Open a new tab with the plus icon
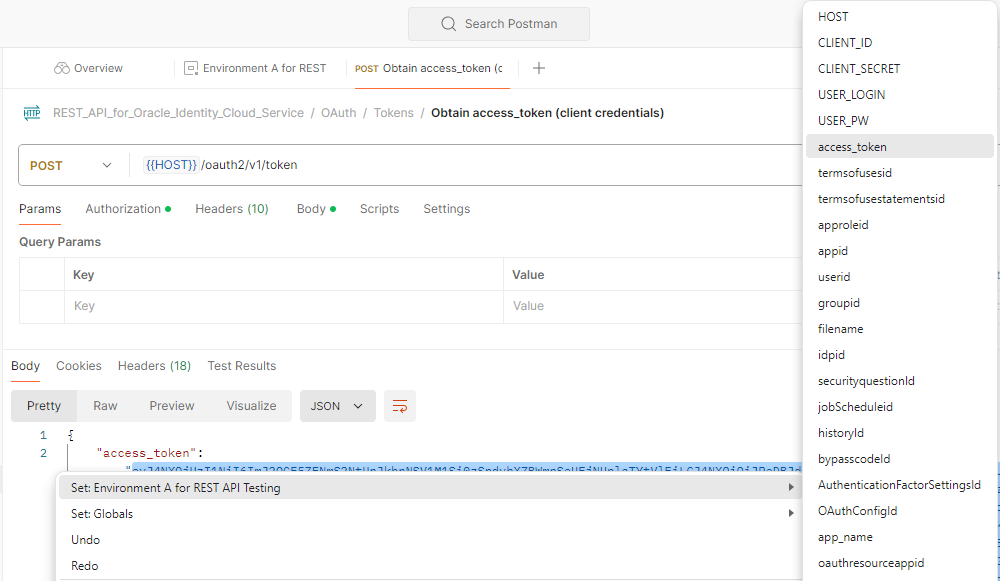Image resolution: width=1000 pixels, height=581 pixels. 539,68
